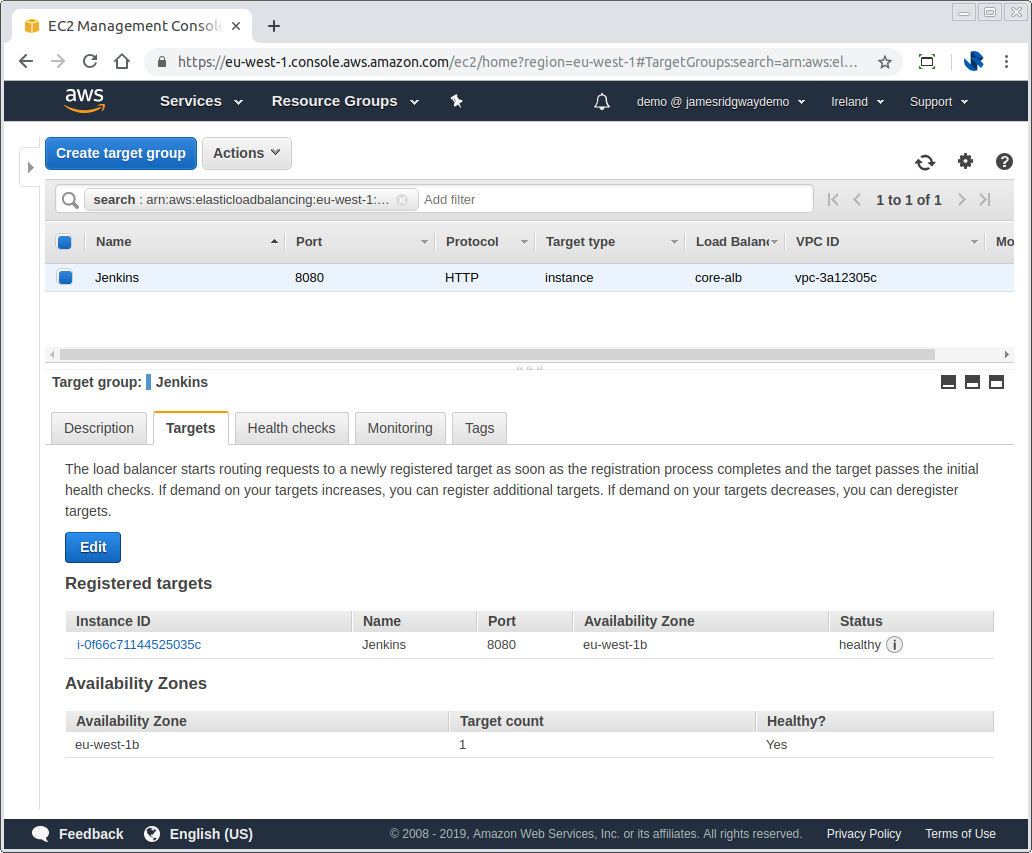The height and width of the screenshot is (853, 1032).
Task: Open instance i-0f66c71144525035c link
Action: [x=139, y=645]
